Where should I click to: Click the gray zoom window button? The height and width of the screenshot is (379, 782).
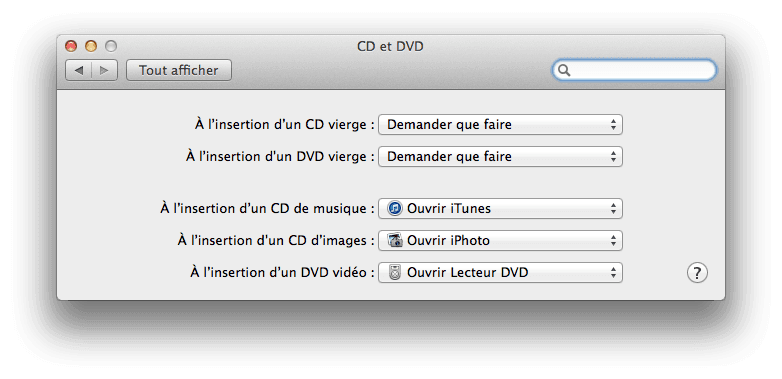pyautogui.click(x=111, y=46)
